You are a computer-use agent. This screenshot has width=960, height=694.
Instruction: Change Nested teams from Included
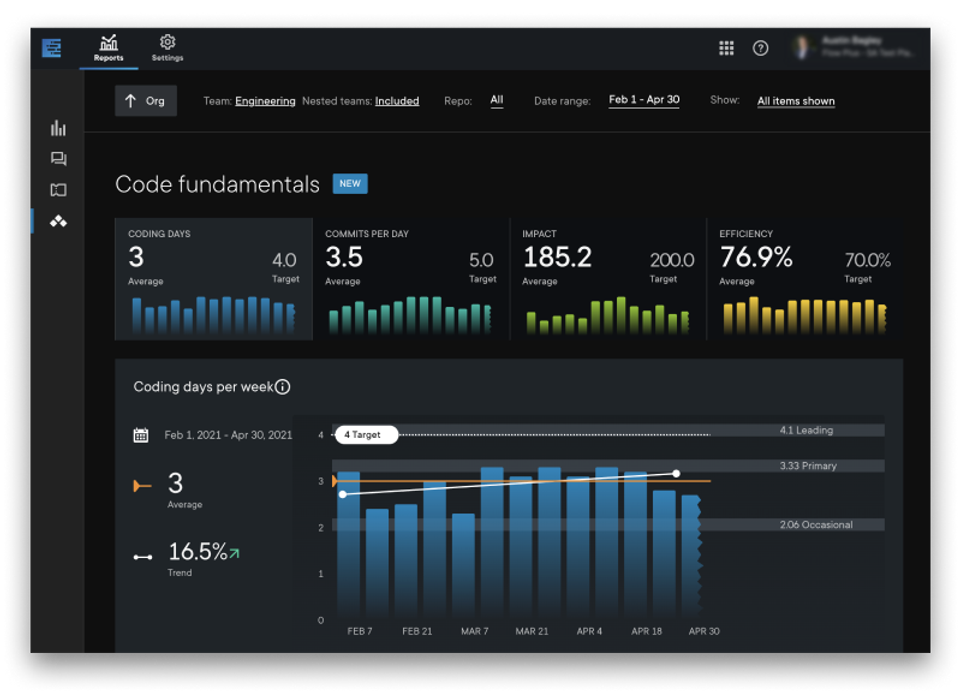[x=397, y=101]
